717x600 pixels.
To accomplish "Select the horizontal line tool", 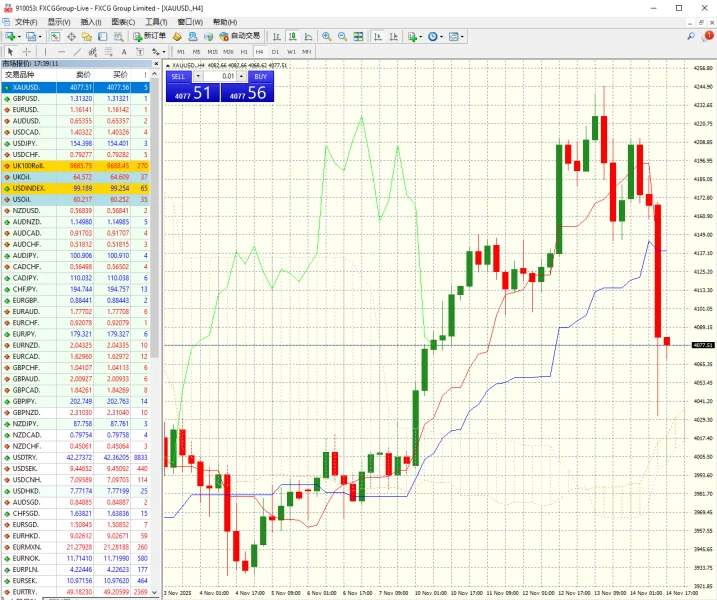I will (61, 52).
